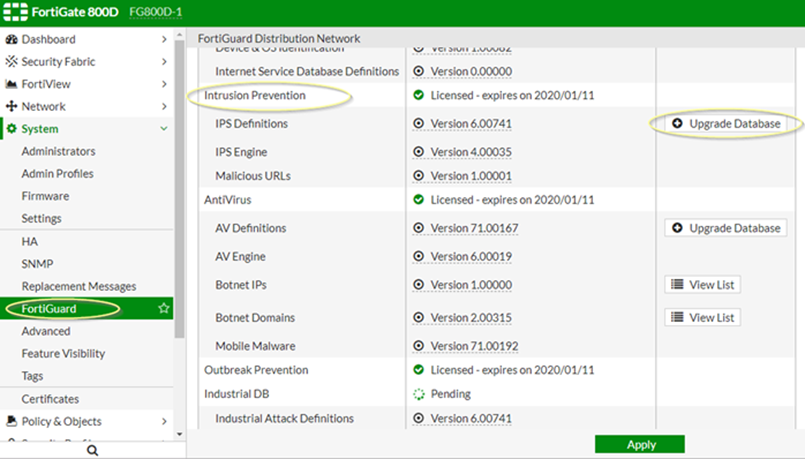Image resolution: width=805 pixels, height=459 pixels.
Task: Click the sidebar scrollbar down arrow
Action: [x=179, y=434]
